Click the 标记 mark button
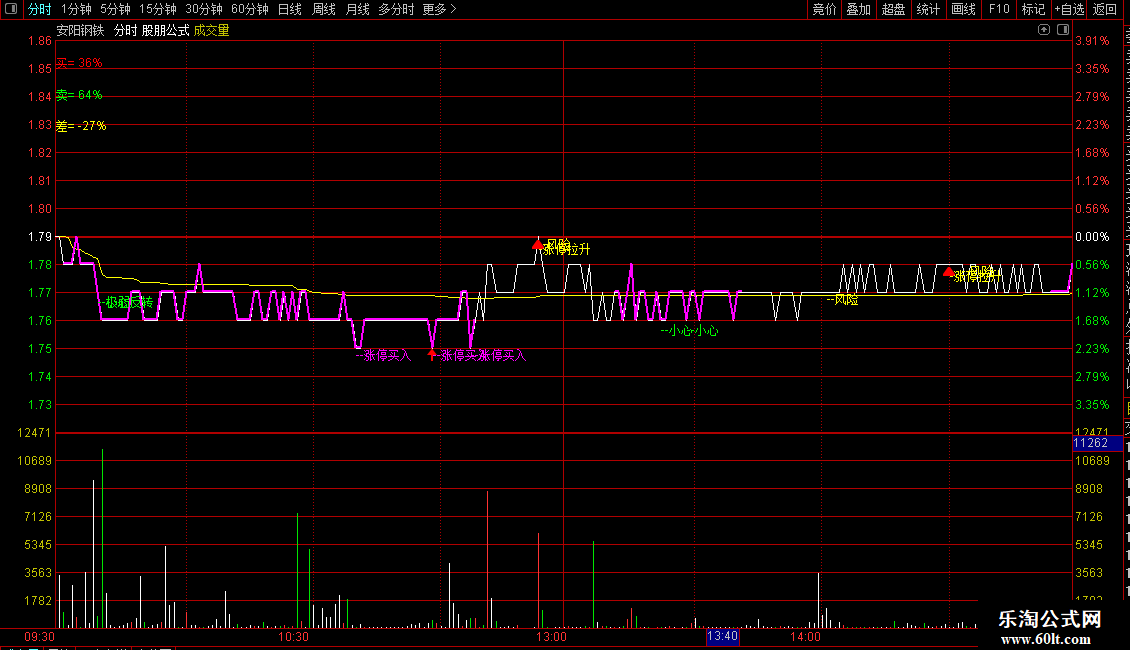Viewport: 1130px width, 650px height. point(1033,9)
